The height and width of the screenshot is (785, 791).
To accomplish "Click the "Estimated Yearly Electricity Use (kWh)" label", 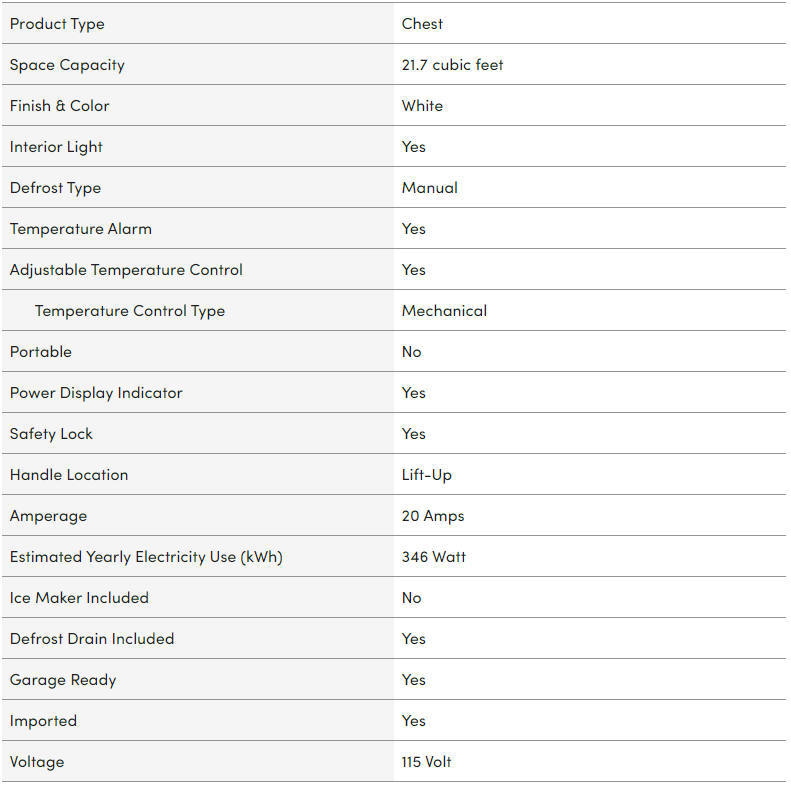I will (146, 557).
